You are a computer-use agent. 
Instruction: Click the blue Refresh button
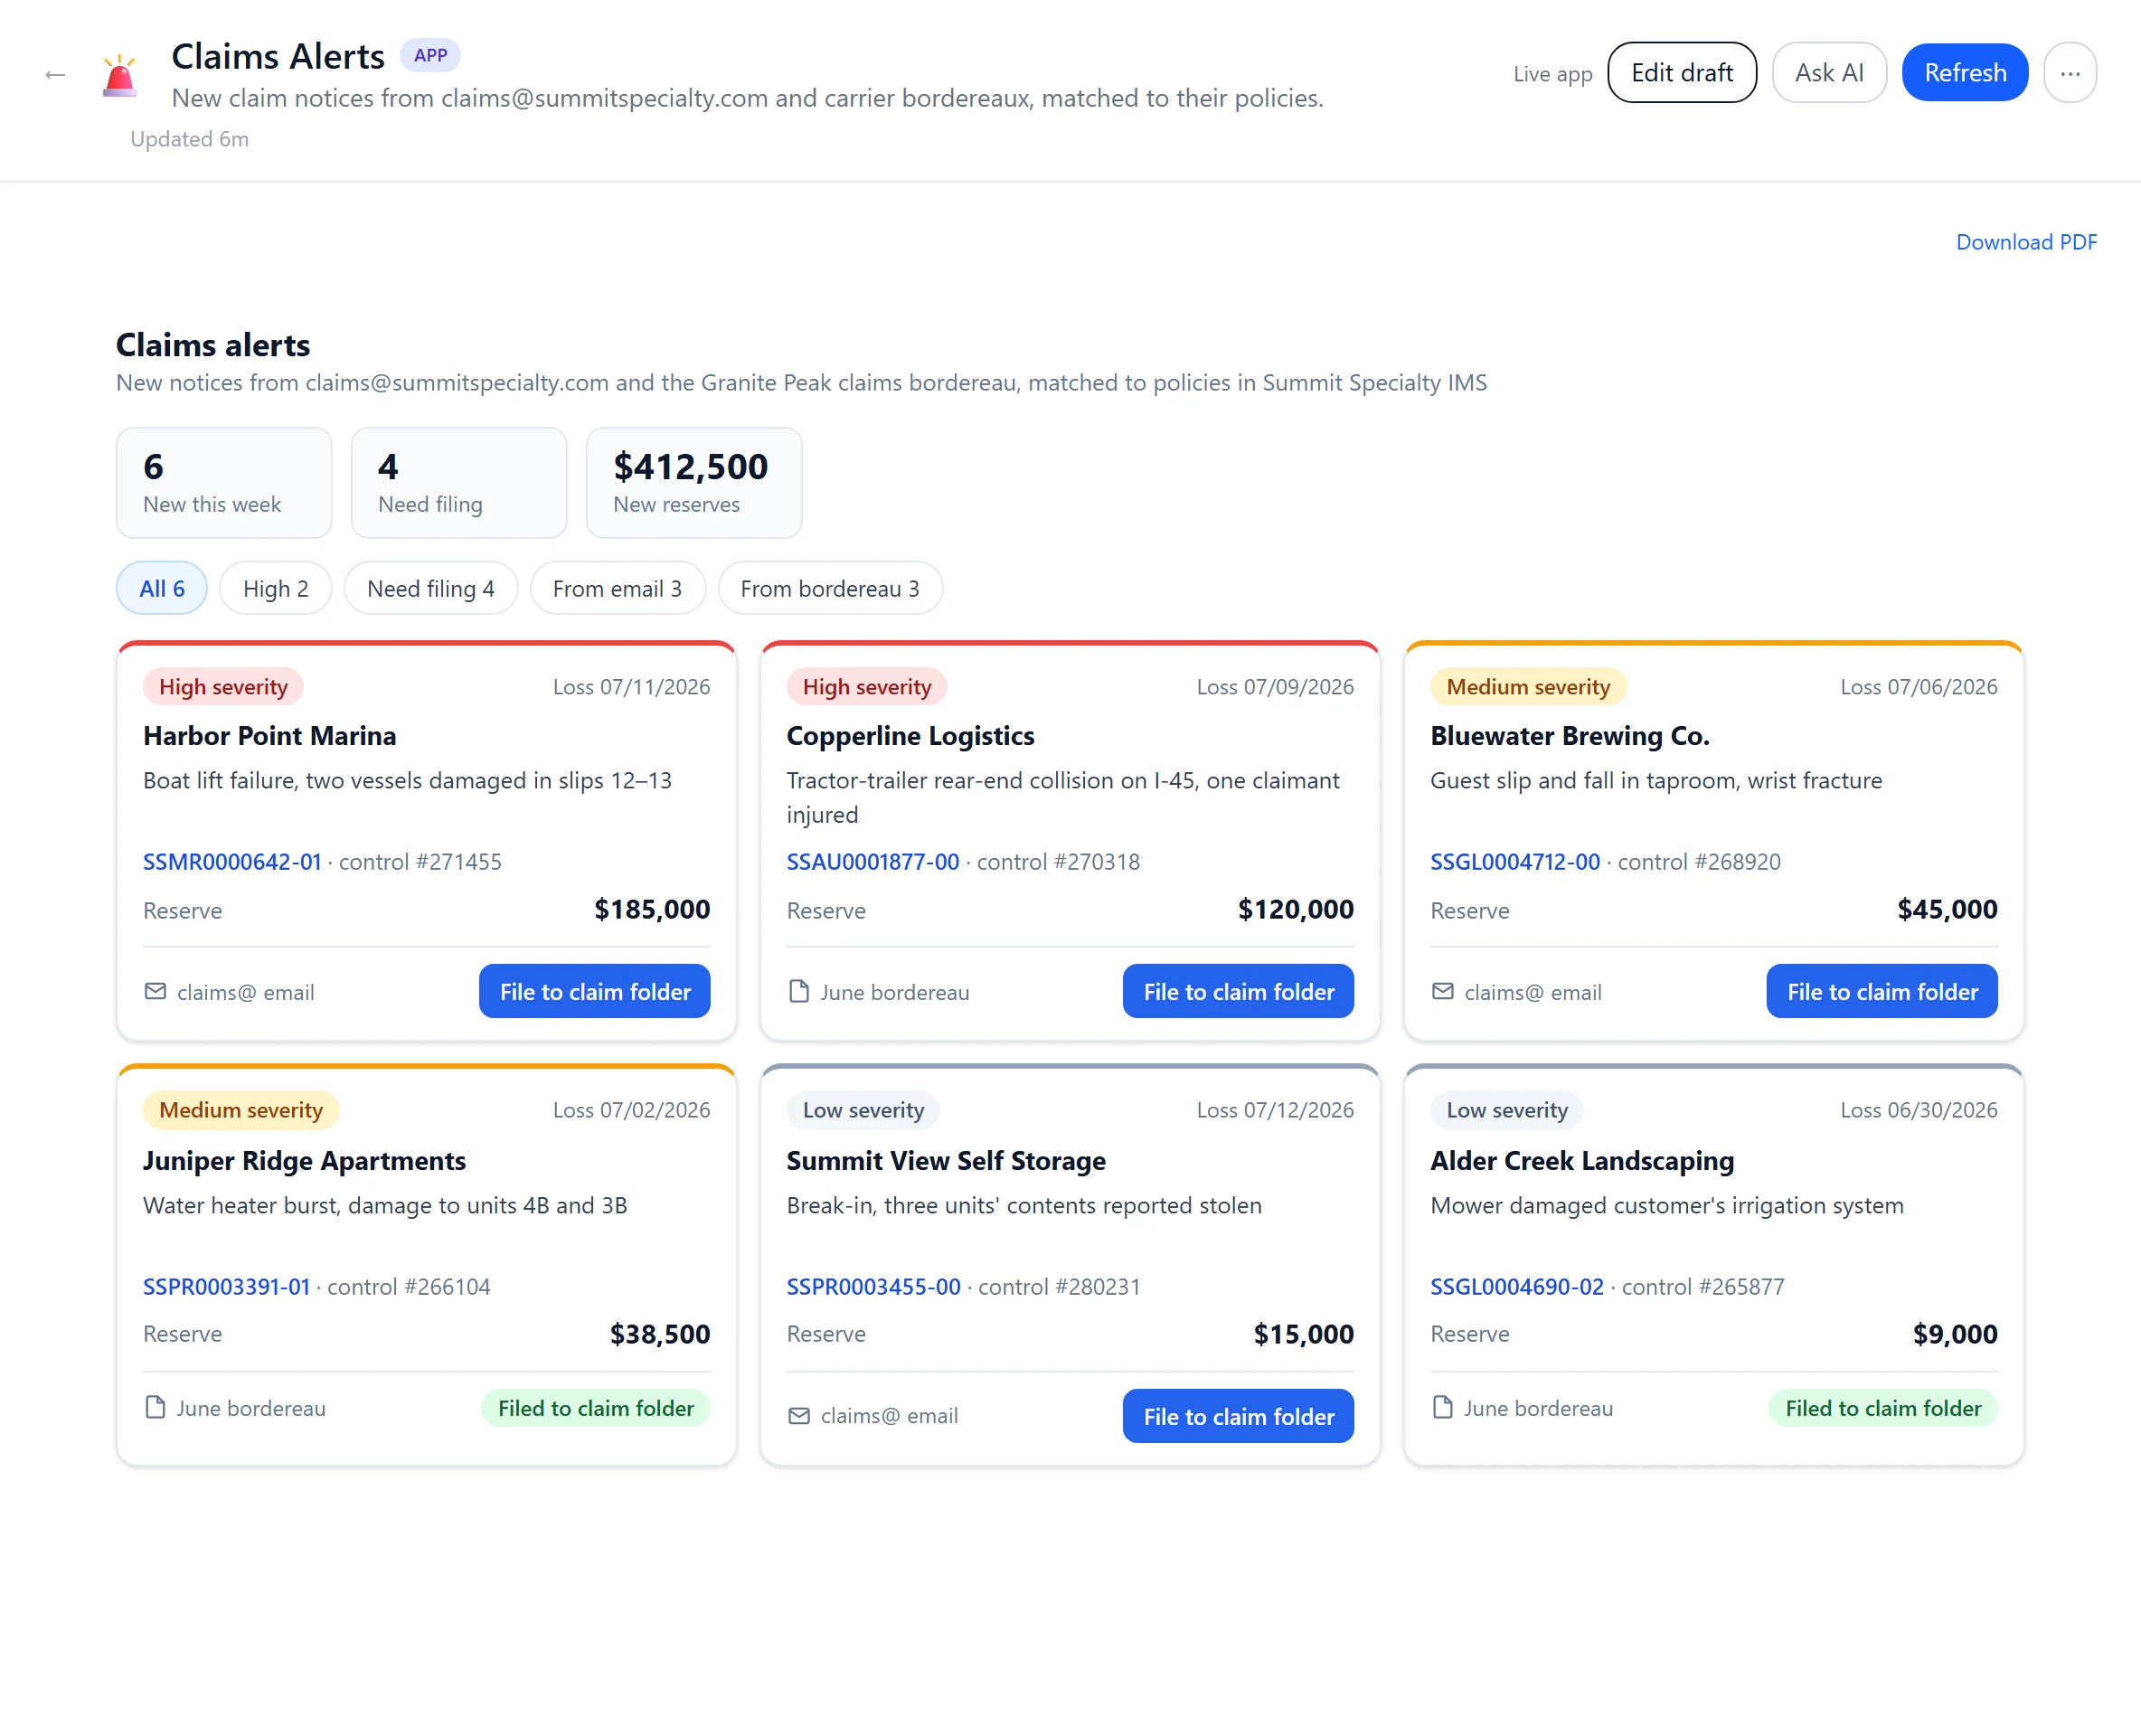(x=1964, y=73)
